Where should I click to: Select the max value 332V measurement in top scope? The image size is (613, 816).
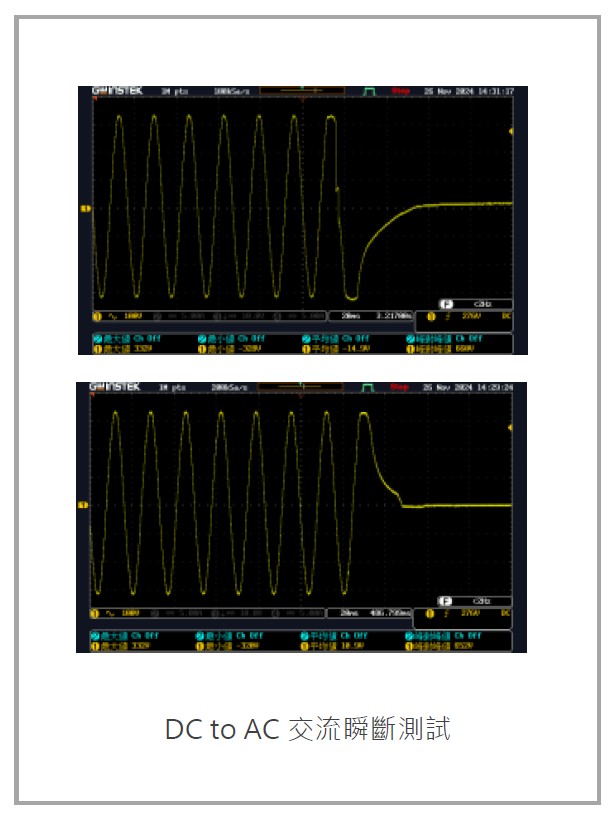tap(126, 349)
